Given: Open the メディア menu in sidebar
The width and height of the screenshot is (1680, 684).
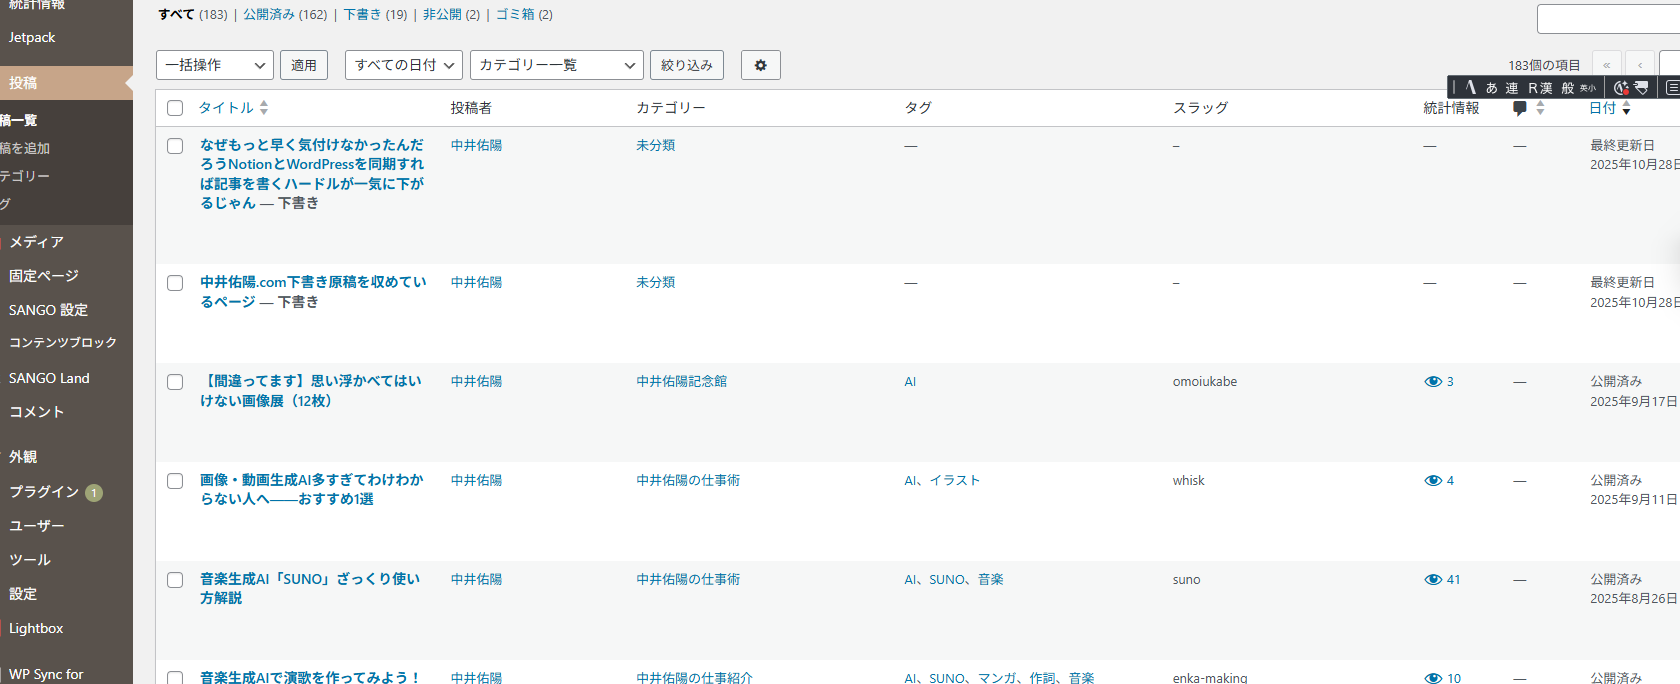Looking at the screenshot, I should click(x=37, y=242).
